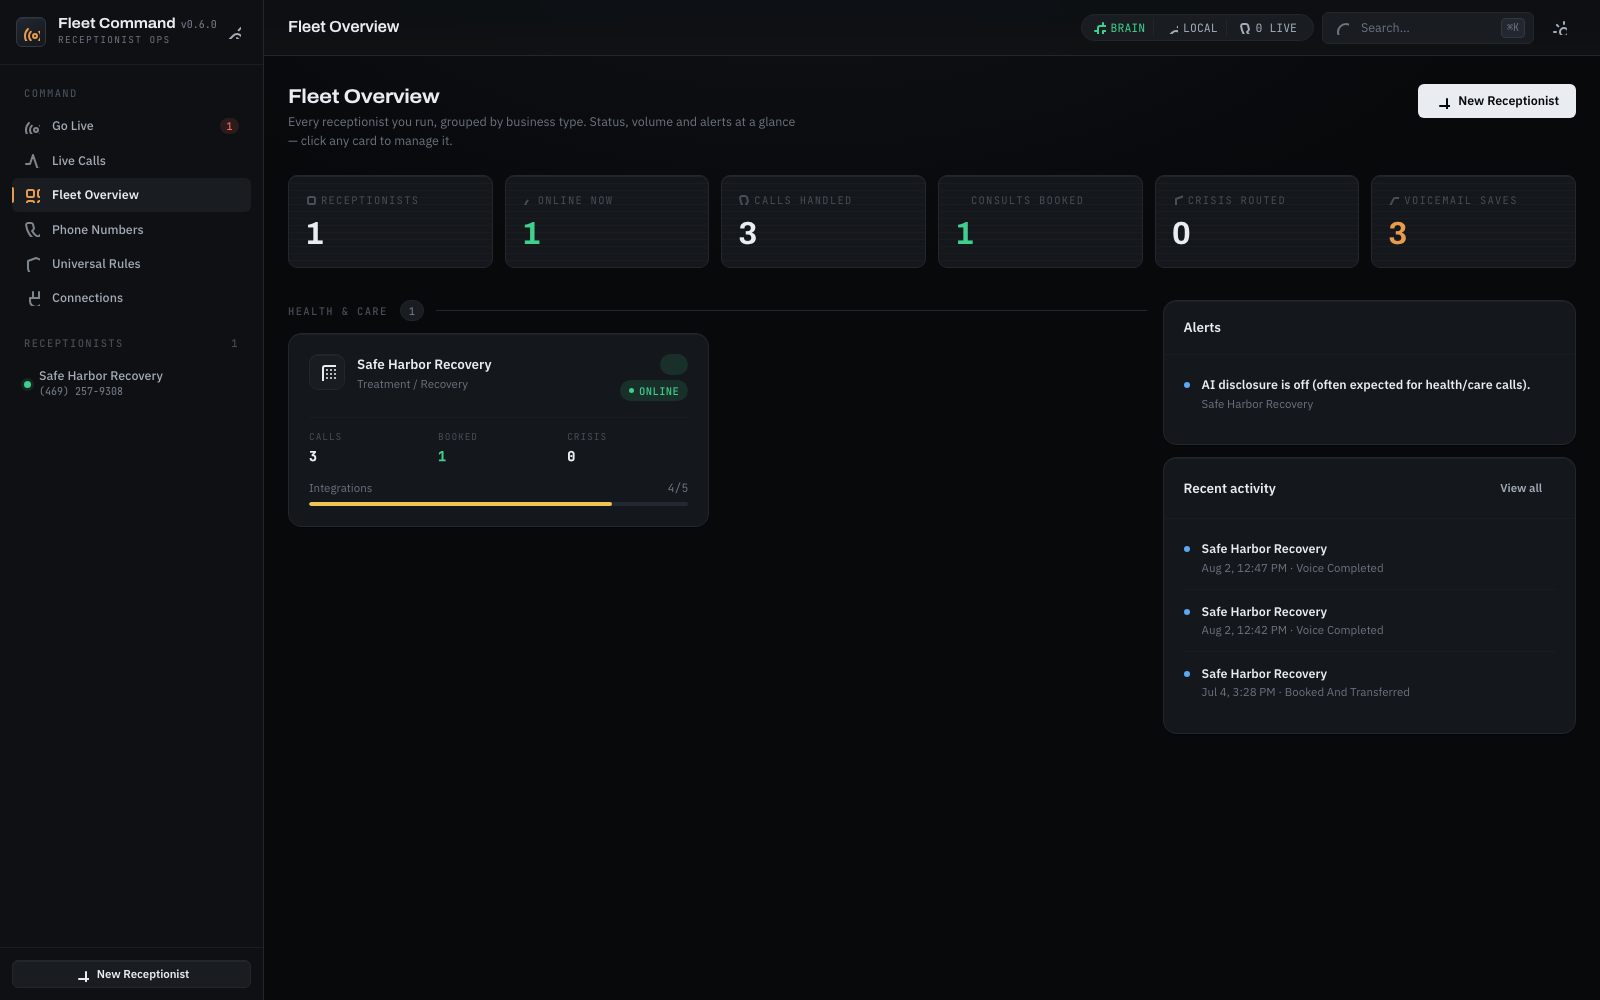The image size is (1600, 1000).
Task: Open Phone Numbers in the sidebar
Action: [131, 230]
